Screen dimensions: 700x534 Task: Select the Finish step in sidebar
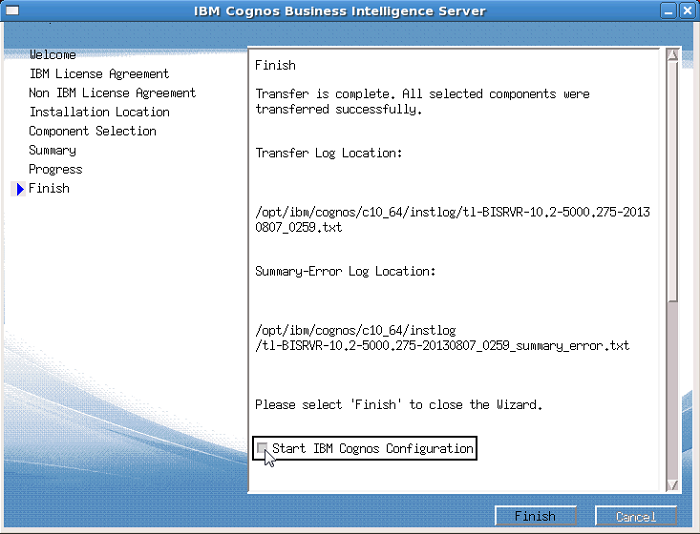pyautogui.click(x=49, y=188)
